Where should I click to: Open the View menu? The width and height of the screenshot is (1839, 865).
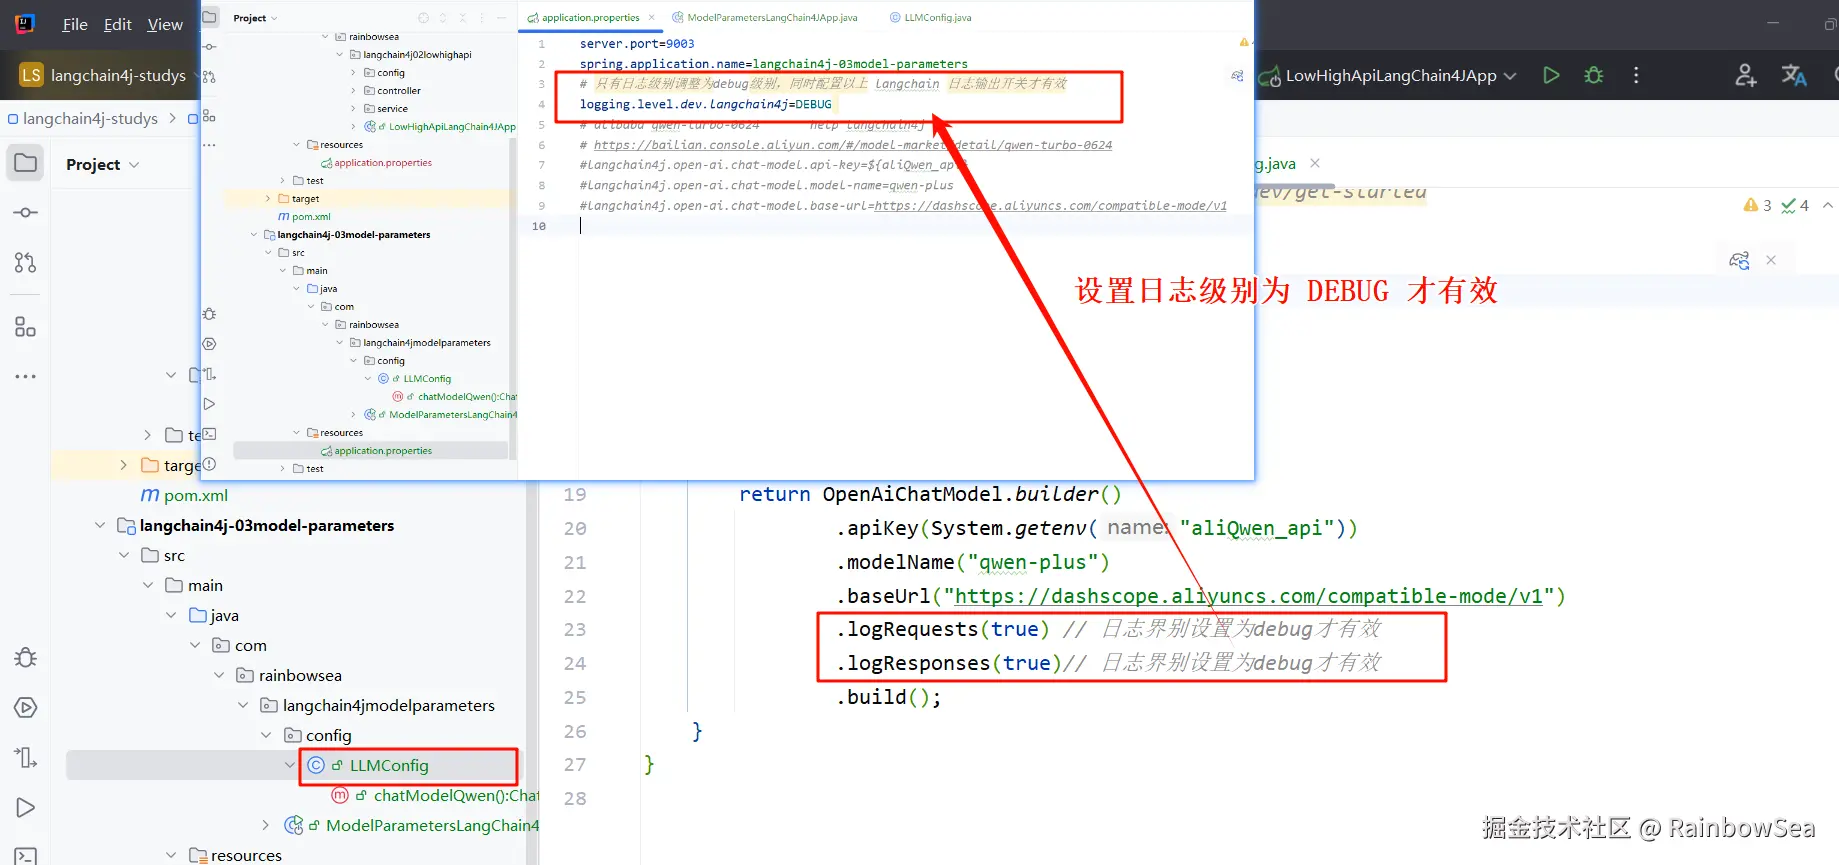click(165, 24)
